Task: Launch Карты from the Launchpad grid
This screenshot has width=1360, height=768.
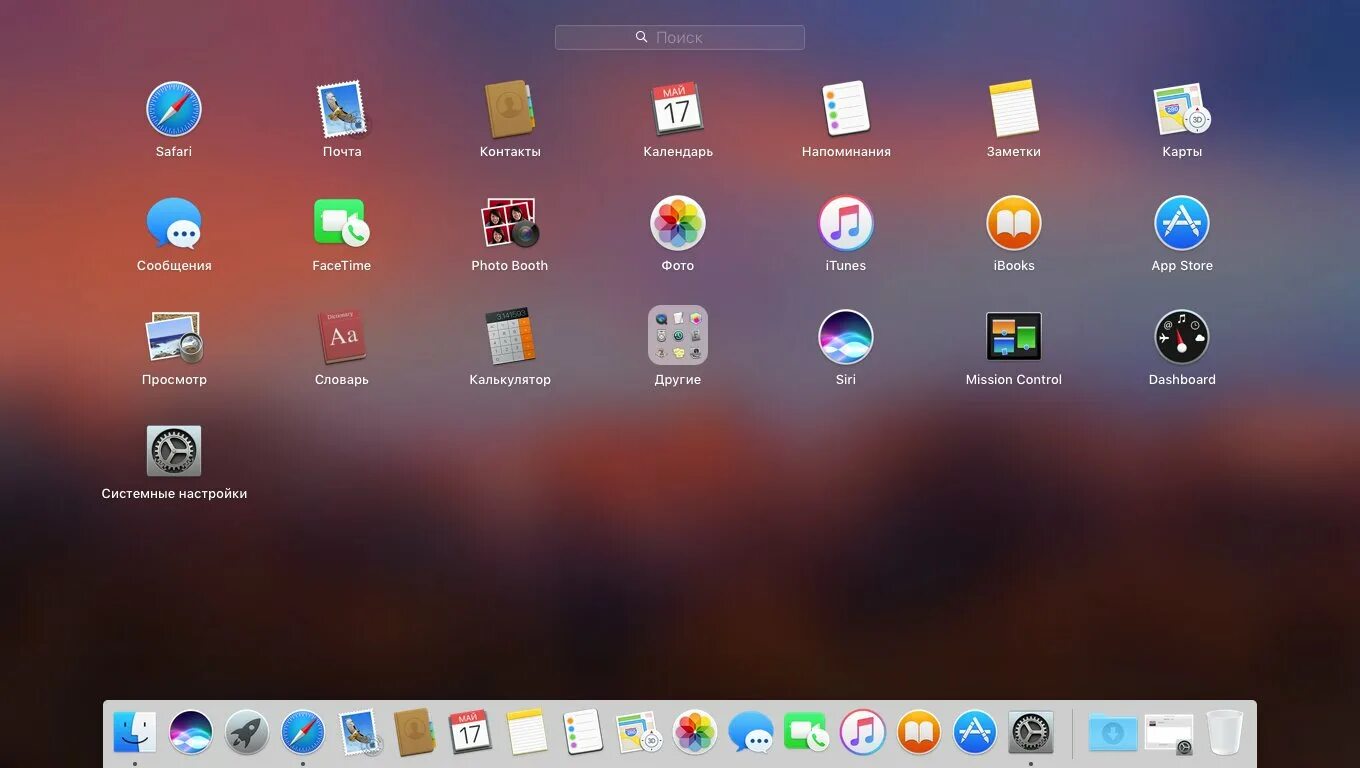Action: click(1182, 110)
